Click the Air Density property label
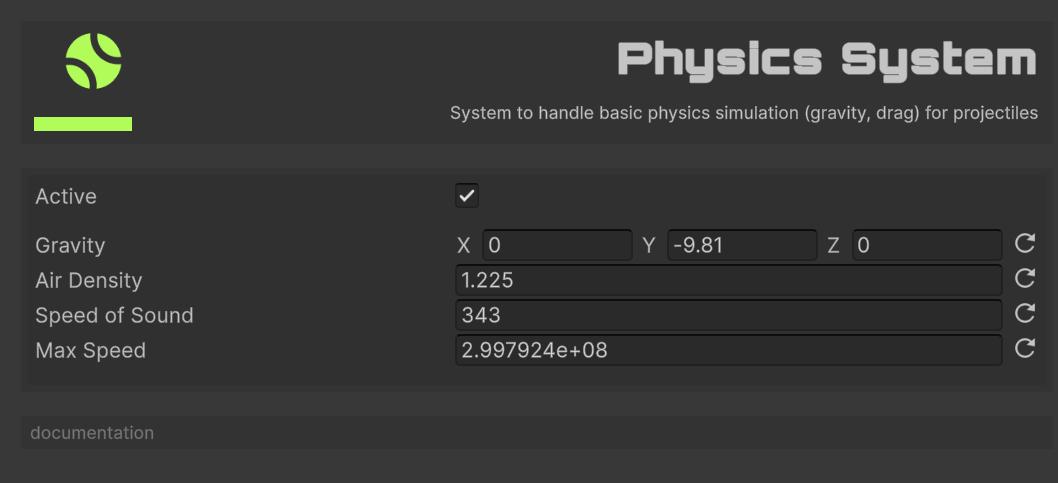The image size is (1058, 483). (x=88, y=281)
